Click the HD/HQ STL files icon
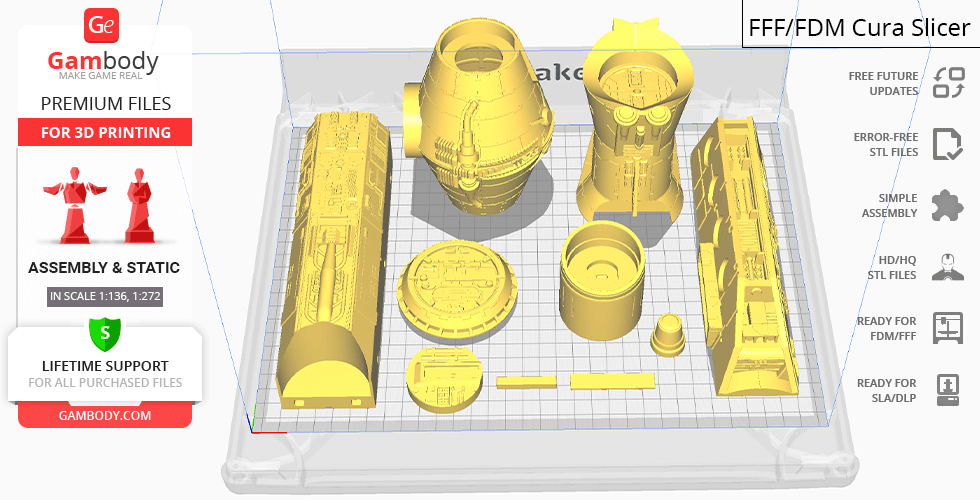This screenshot has width=980, height=500. pyautogui.click(x=947, y=267)
